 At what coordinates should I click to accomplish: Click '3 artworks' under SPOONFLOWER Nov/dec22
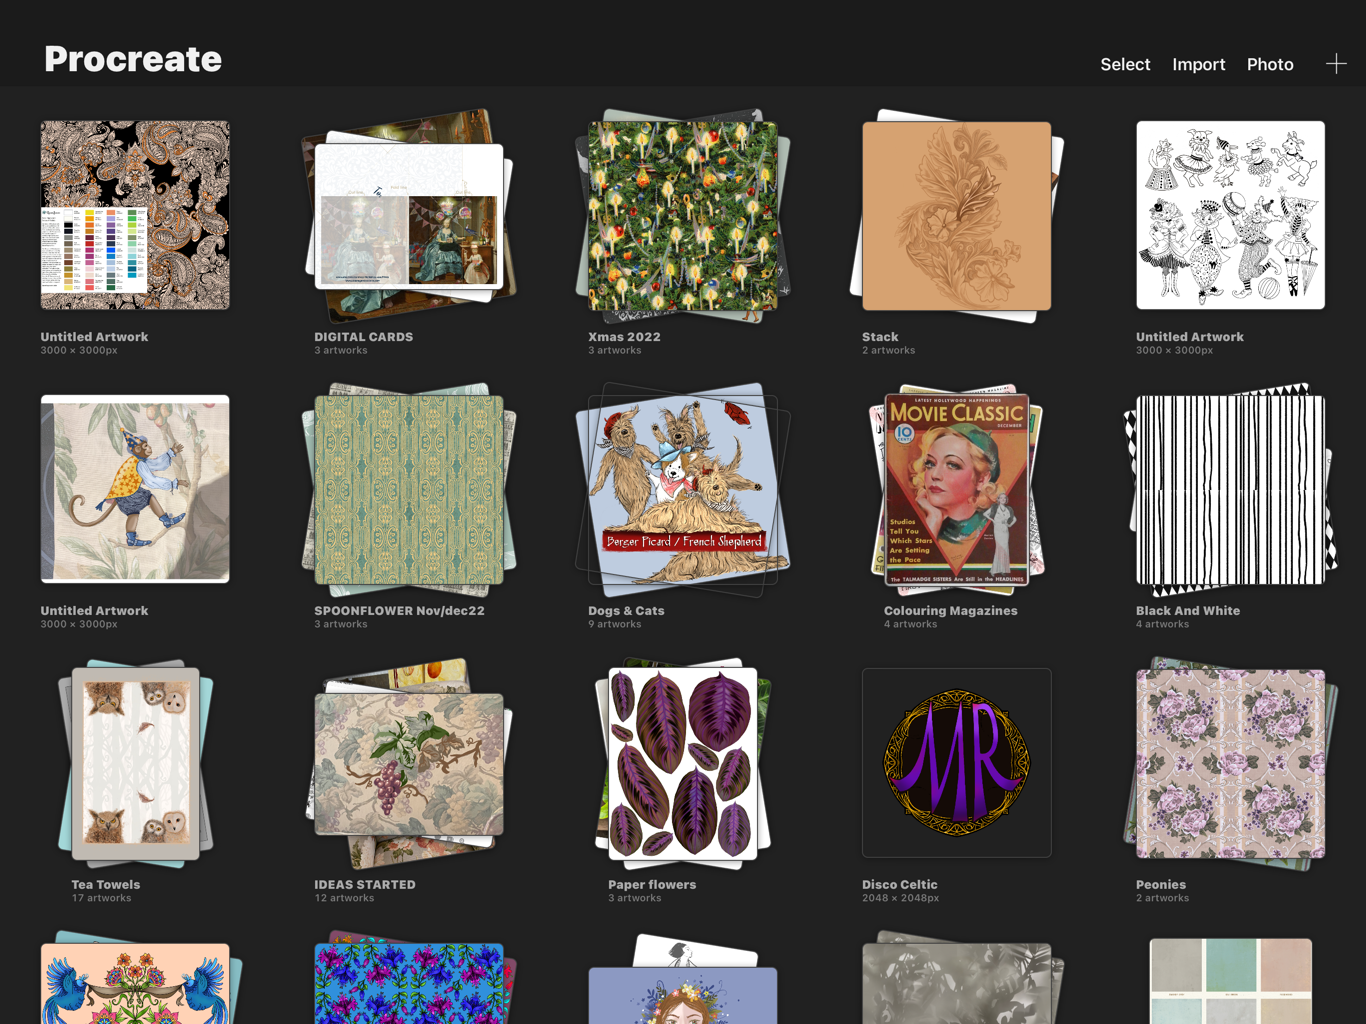pos(341,625)
